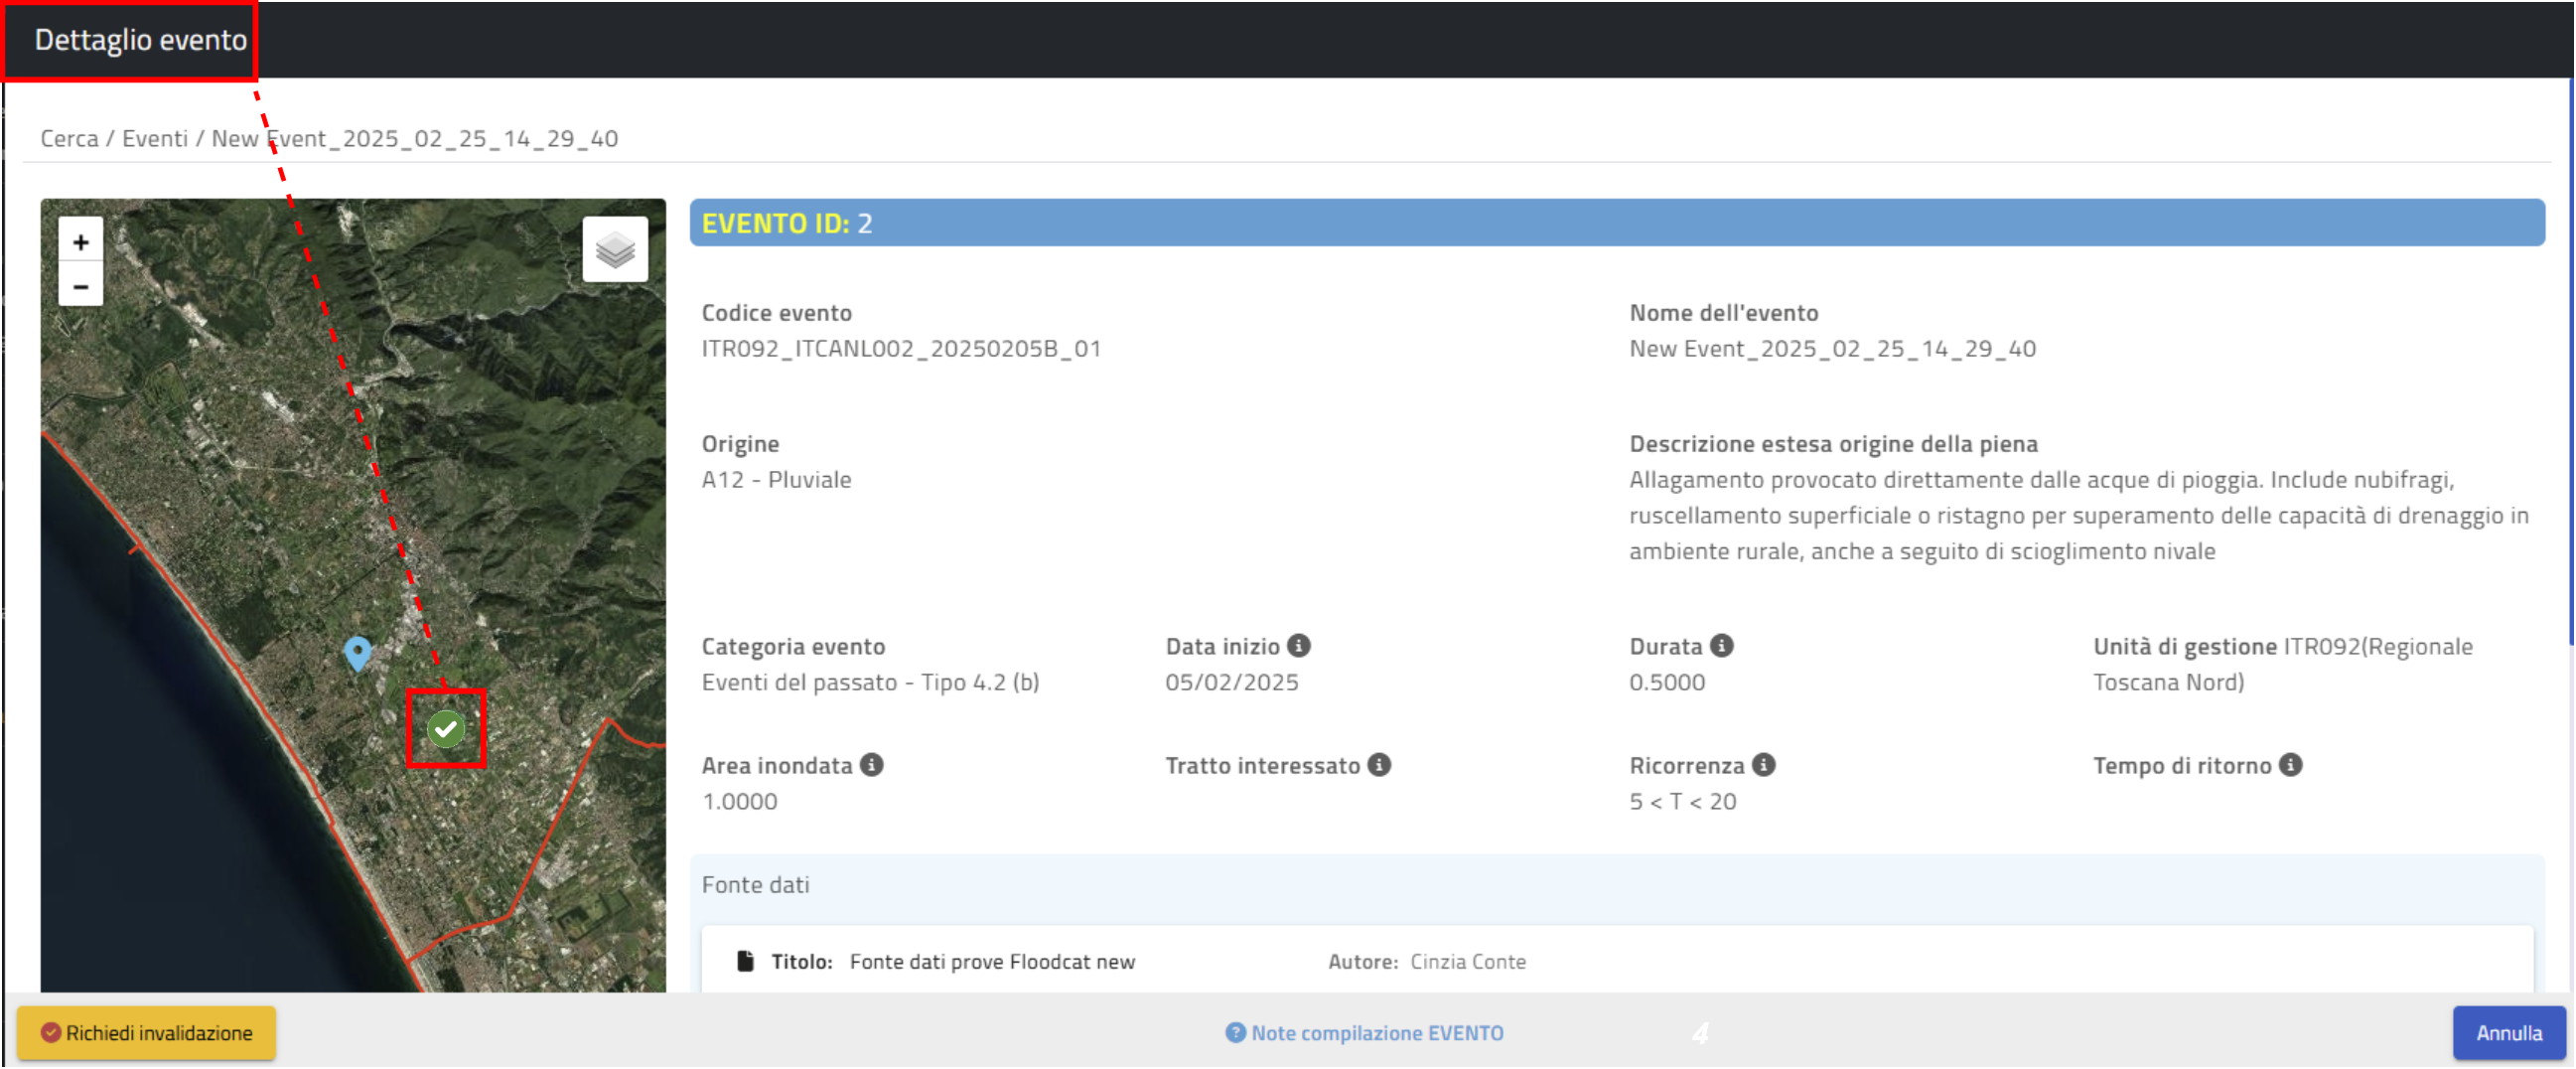The width and height of the screenshot is (2576, 1069).
Task: Open the map layers selector
Action: click(x=615, y=250)
